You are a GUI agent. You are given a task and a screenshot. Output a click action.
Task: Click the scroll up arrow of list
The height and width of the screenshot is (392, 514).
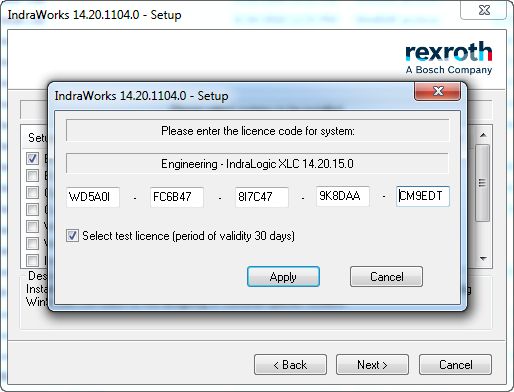(483, 135)
